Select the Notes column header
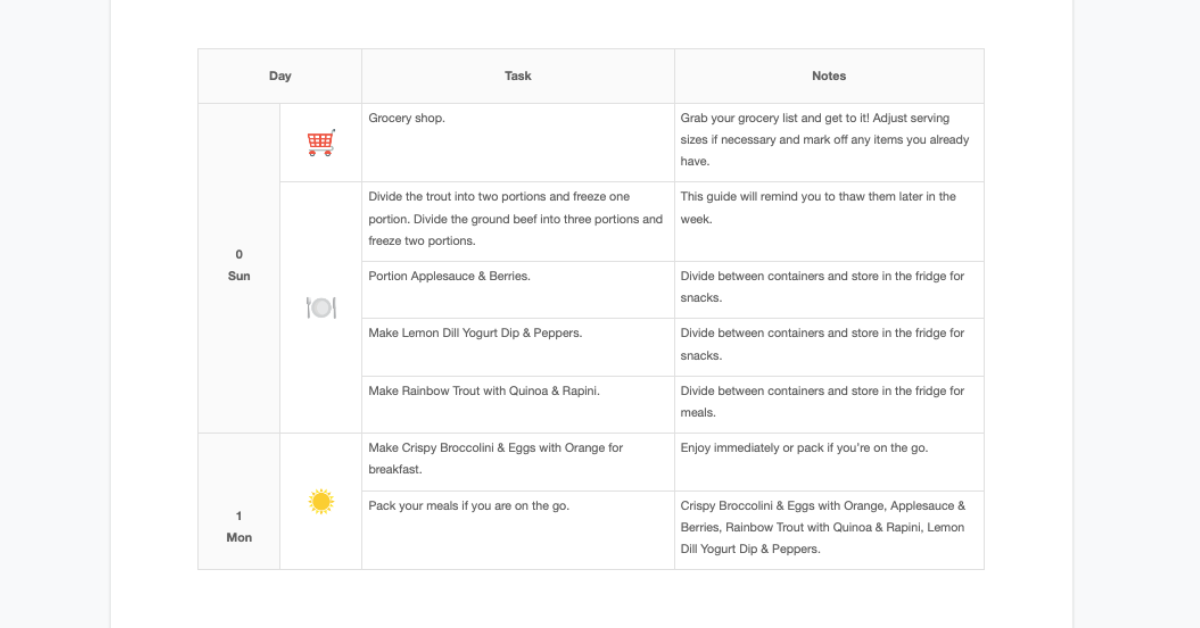This screenshot has width=1200, height=628. [829, 76]
